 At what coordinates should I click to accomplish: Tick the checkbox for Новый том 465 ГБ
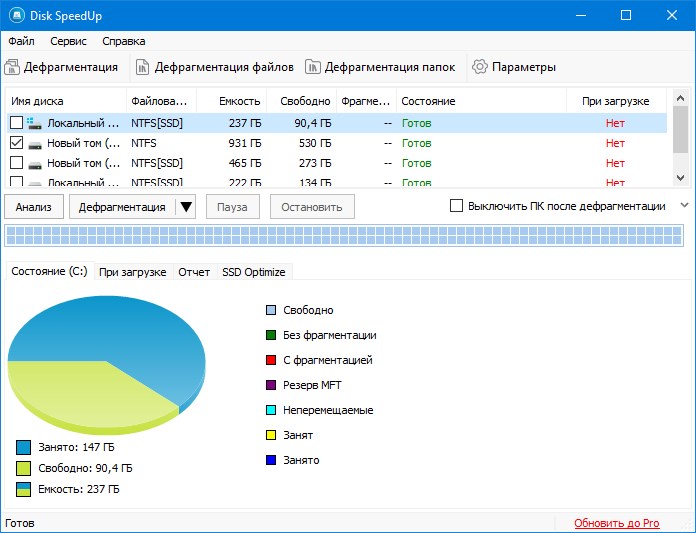[x=16, y=162]
